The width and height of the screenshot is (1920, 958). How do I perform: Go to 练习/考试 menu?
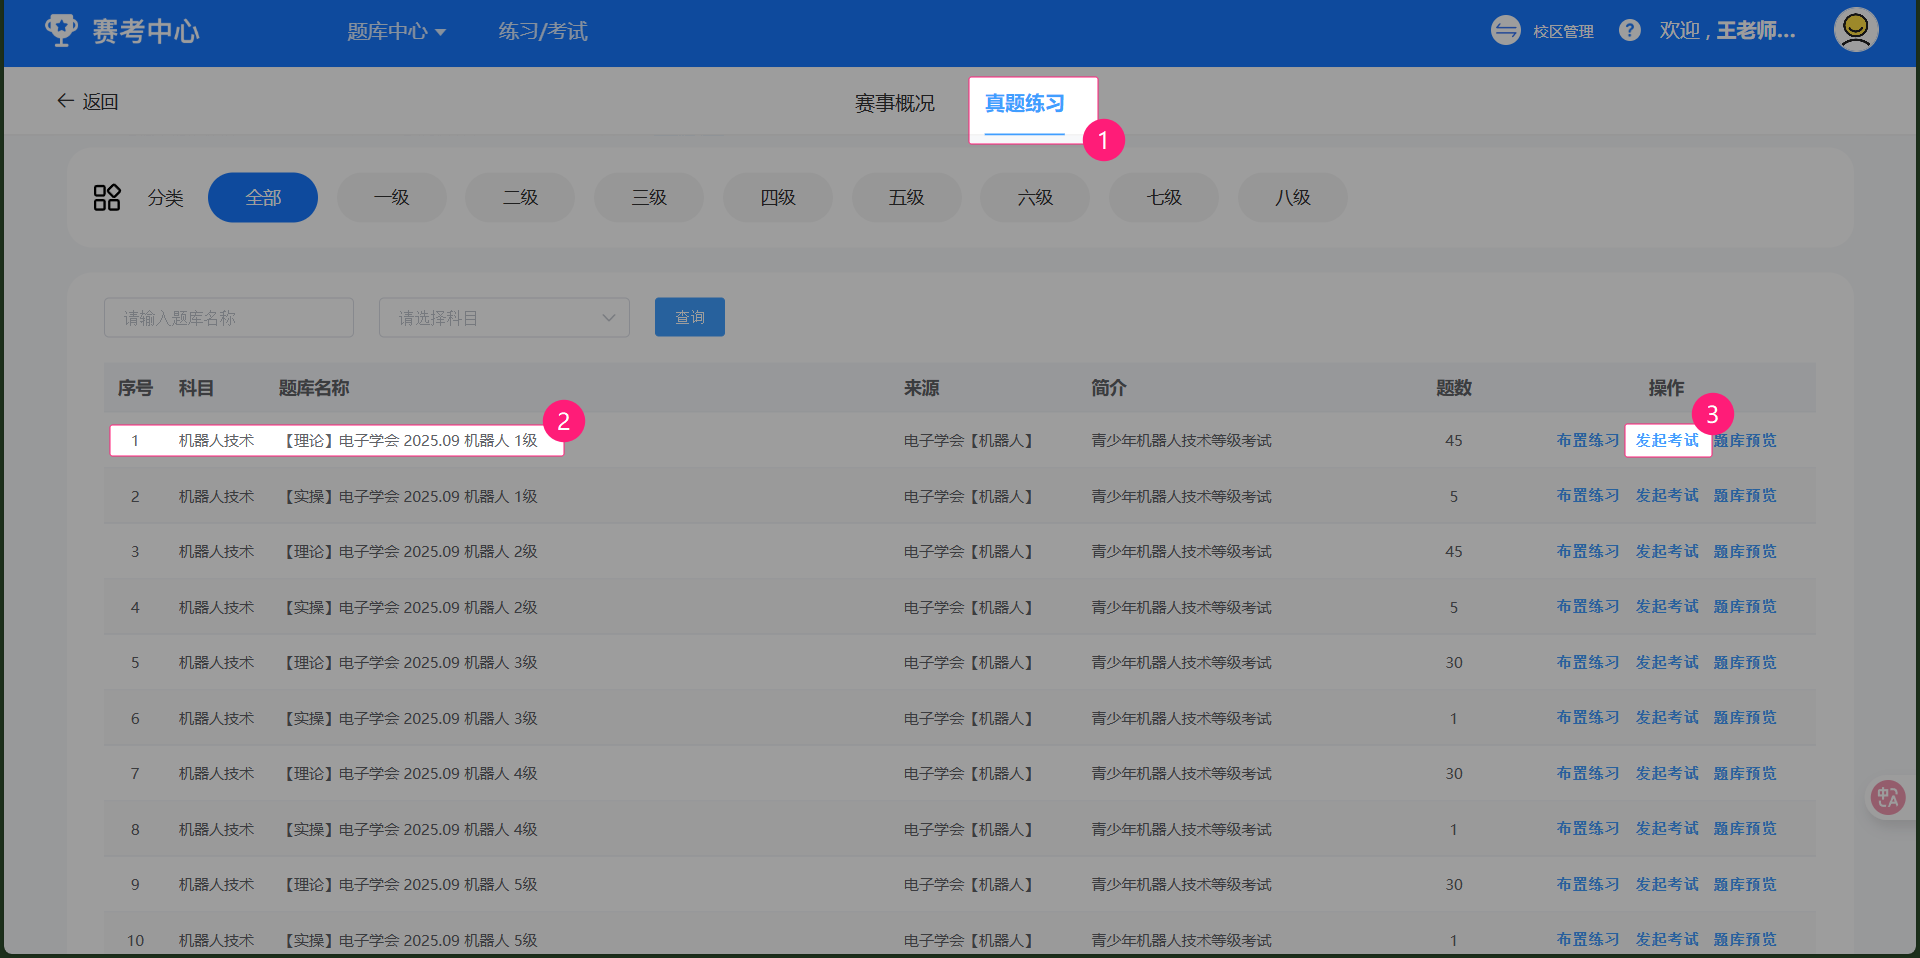(x=543, y=32)
